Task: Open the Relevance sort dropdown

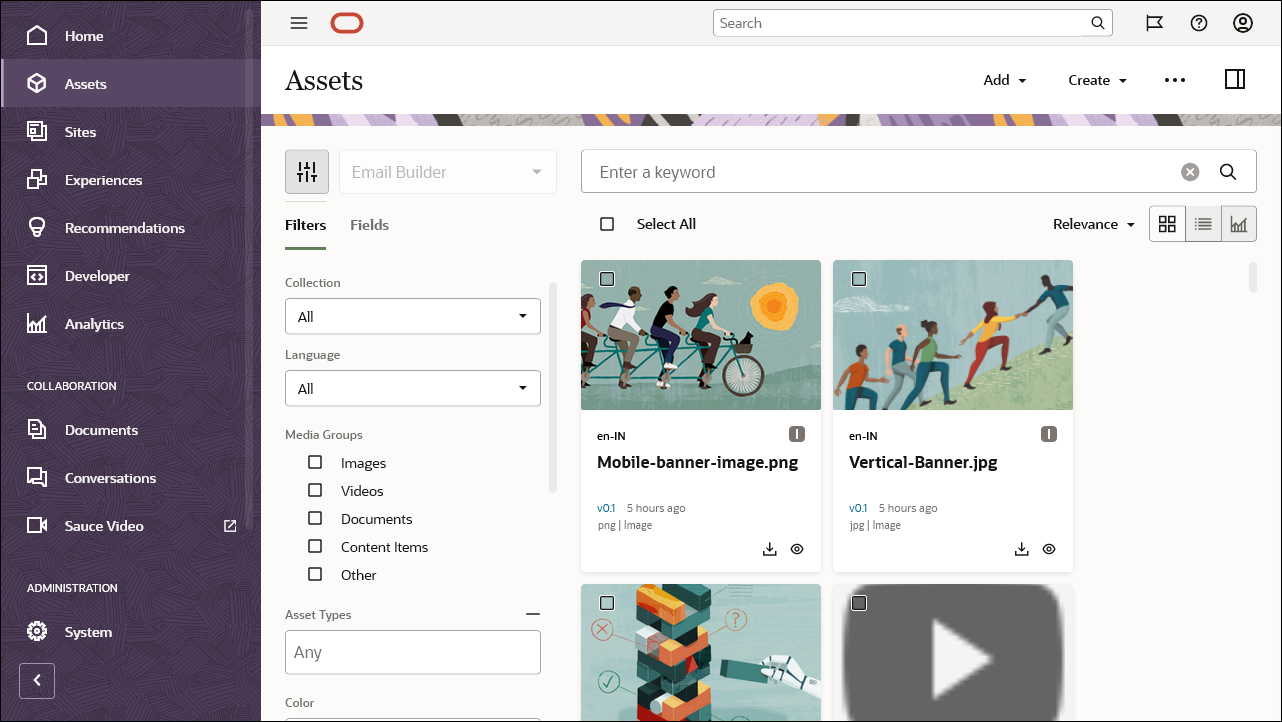Action: pyautogui.click(x=1093, y=224)
